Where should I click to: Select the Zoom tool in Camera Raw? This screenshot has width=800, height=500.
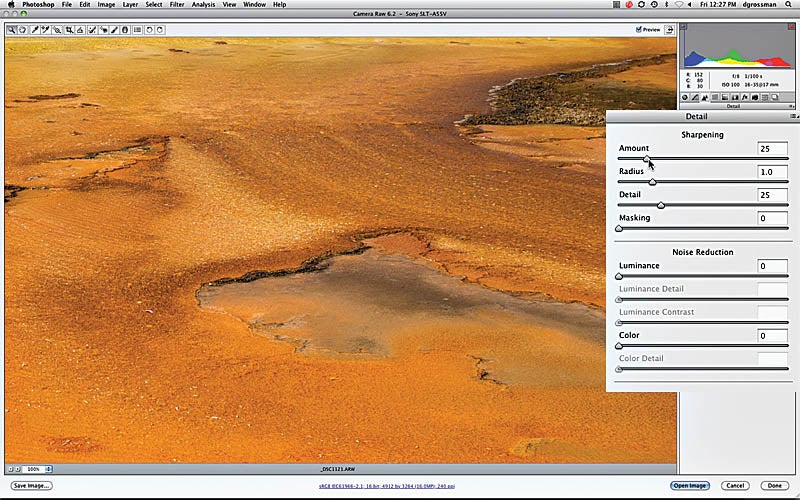(11, 30)
